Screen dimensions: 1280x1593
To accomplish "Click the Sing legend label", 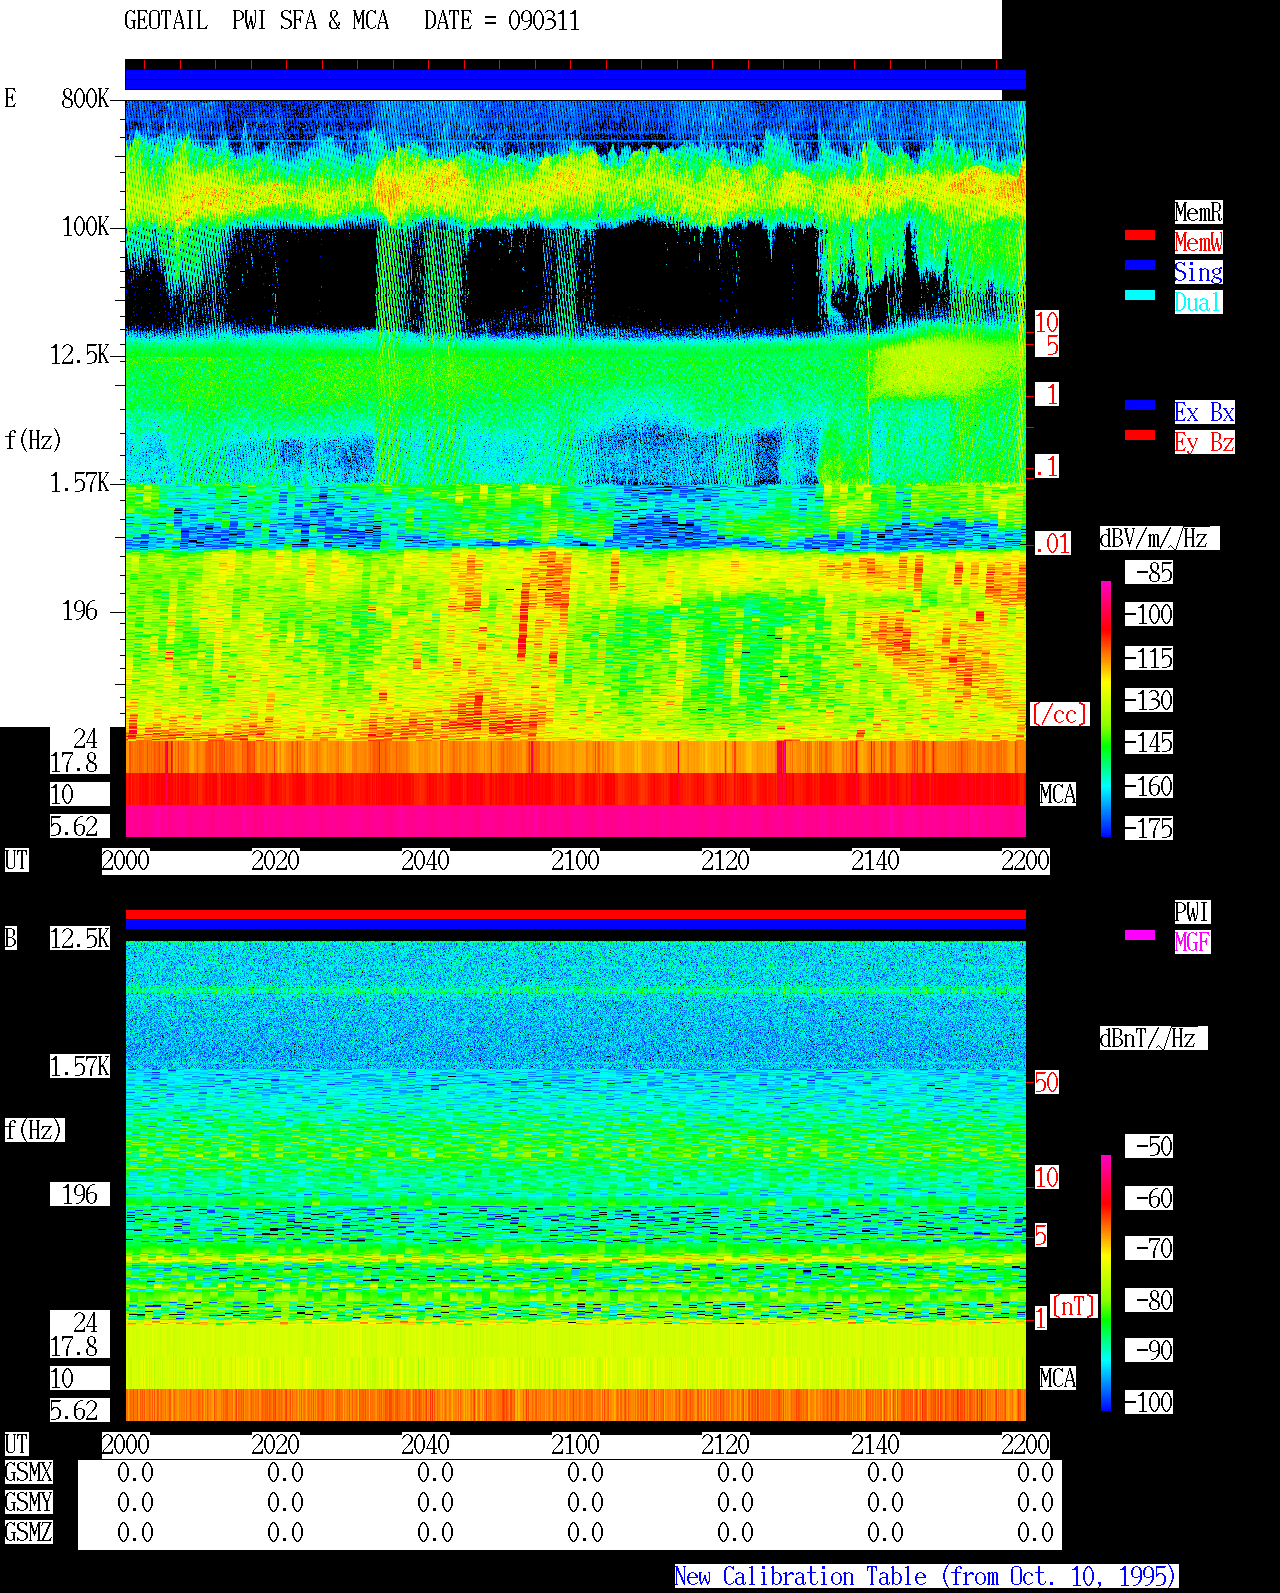I will point(1198,272).
